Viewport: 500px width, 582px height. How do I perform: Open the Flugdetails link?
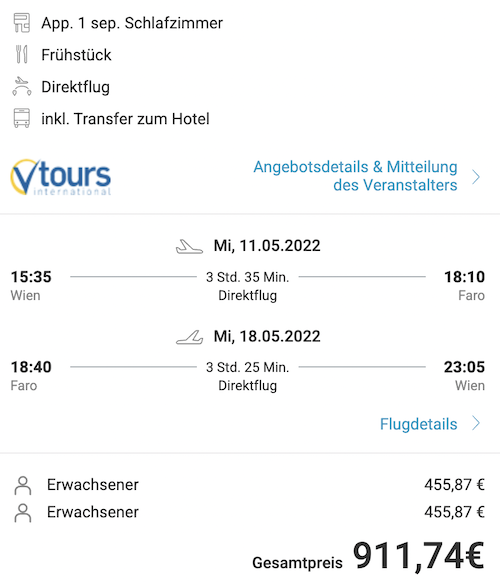[418, 424]
